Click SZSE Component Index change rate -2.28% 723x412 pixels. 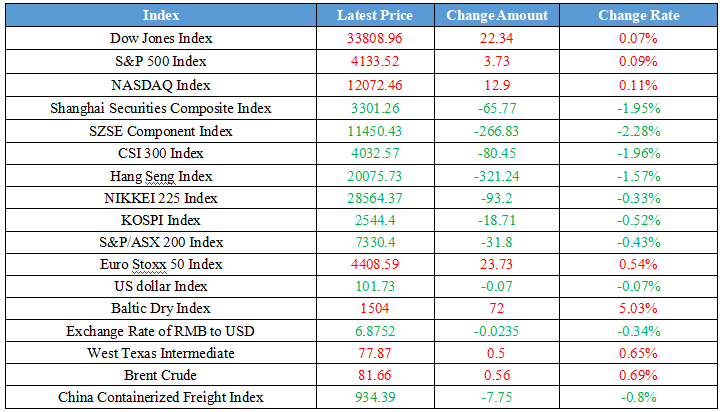[638, 131]
